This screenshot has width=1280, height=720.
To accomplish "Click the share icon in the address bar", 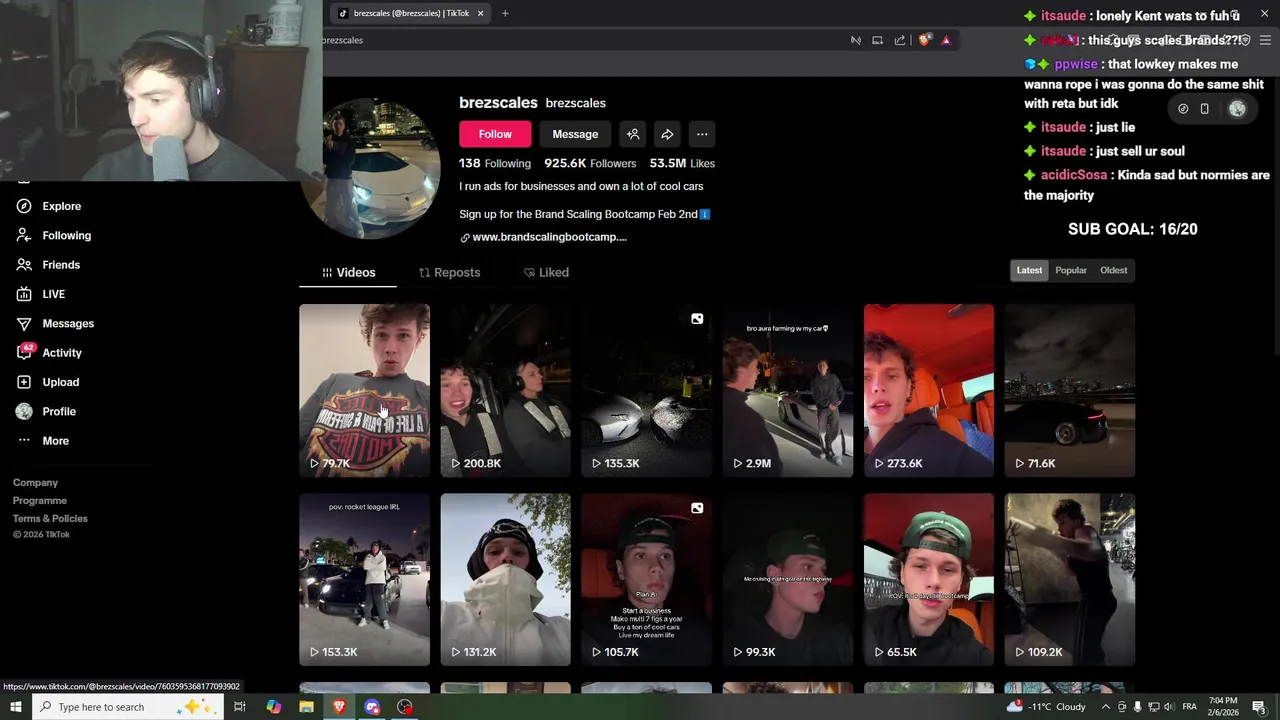I will pos(900,40).
